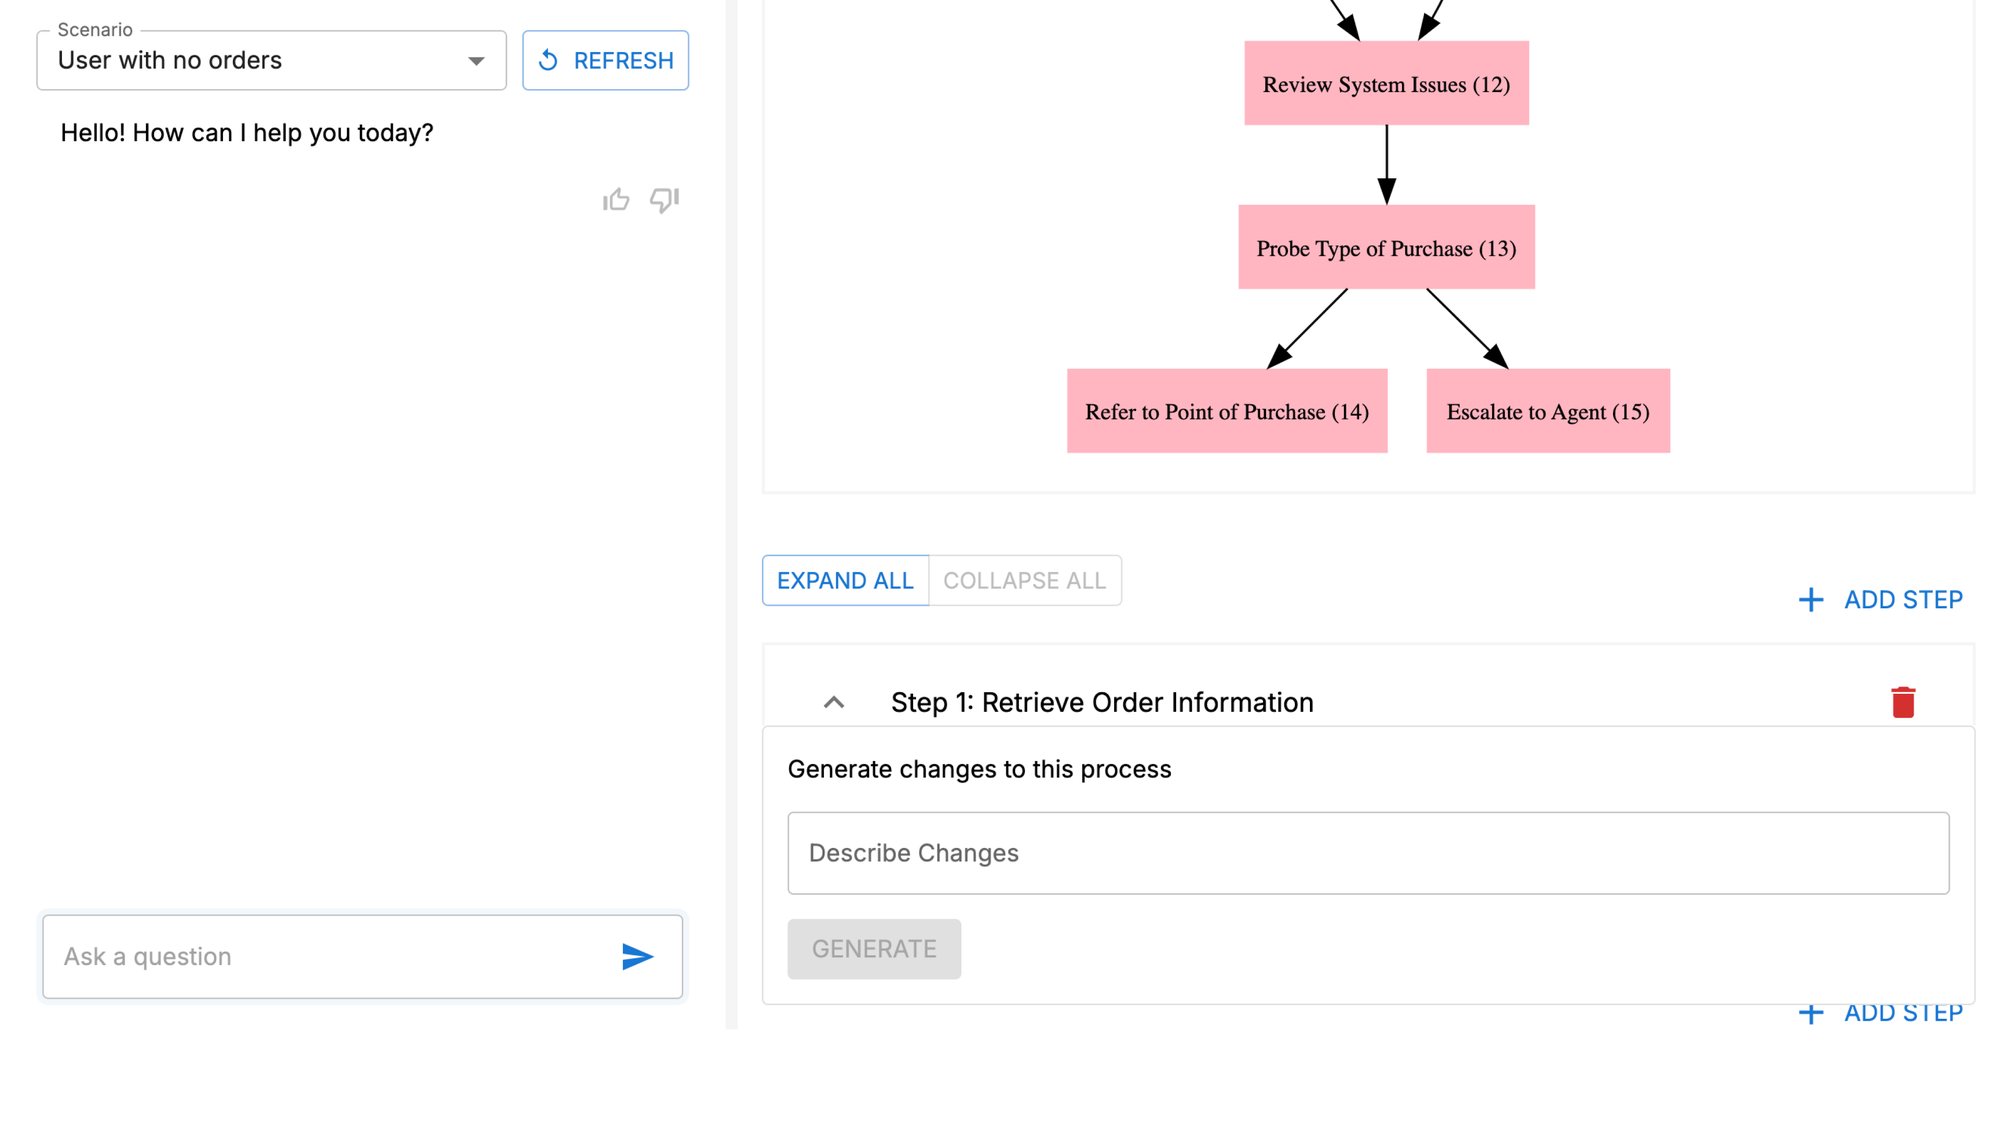Click the GENERATE button

pyautogui.click(x=874, y=948)
